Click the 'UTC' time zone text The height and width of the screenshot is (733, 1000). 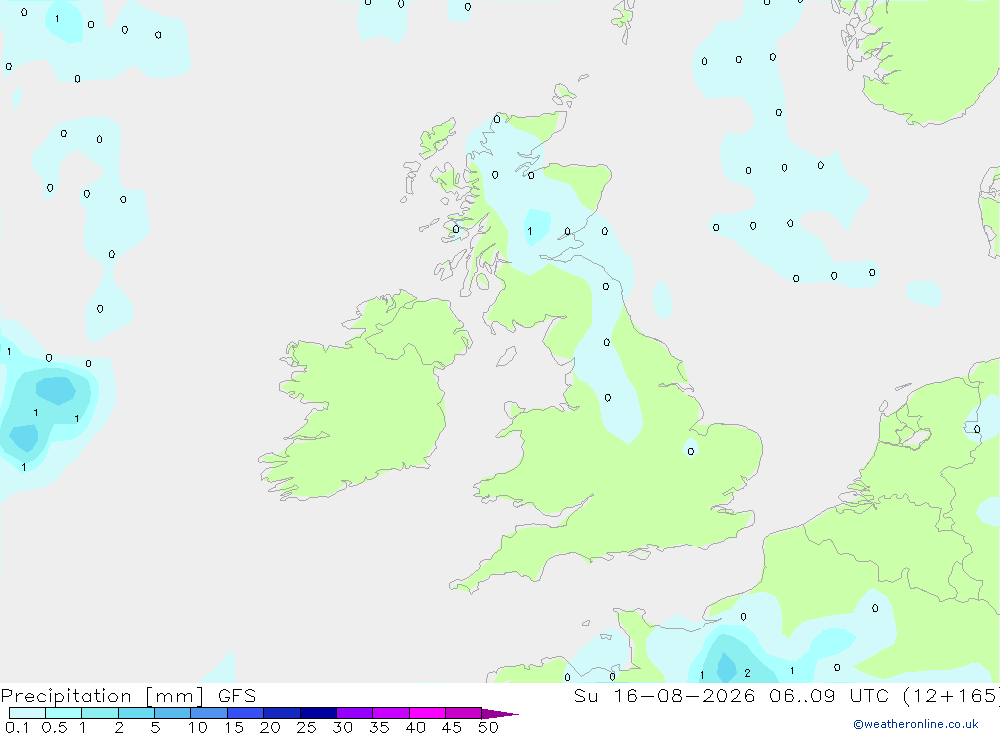coord(871,695)
